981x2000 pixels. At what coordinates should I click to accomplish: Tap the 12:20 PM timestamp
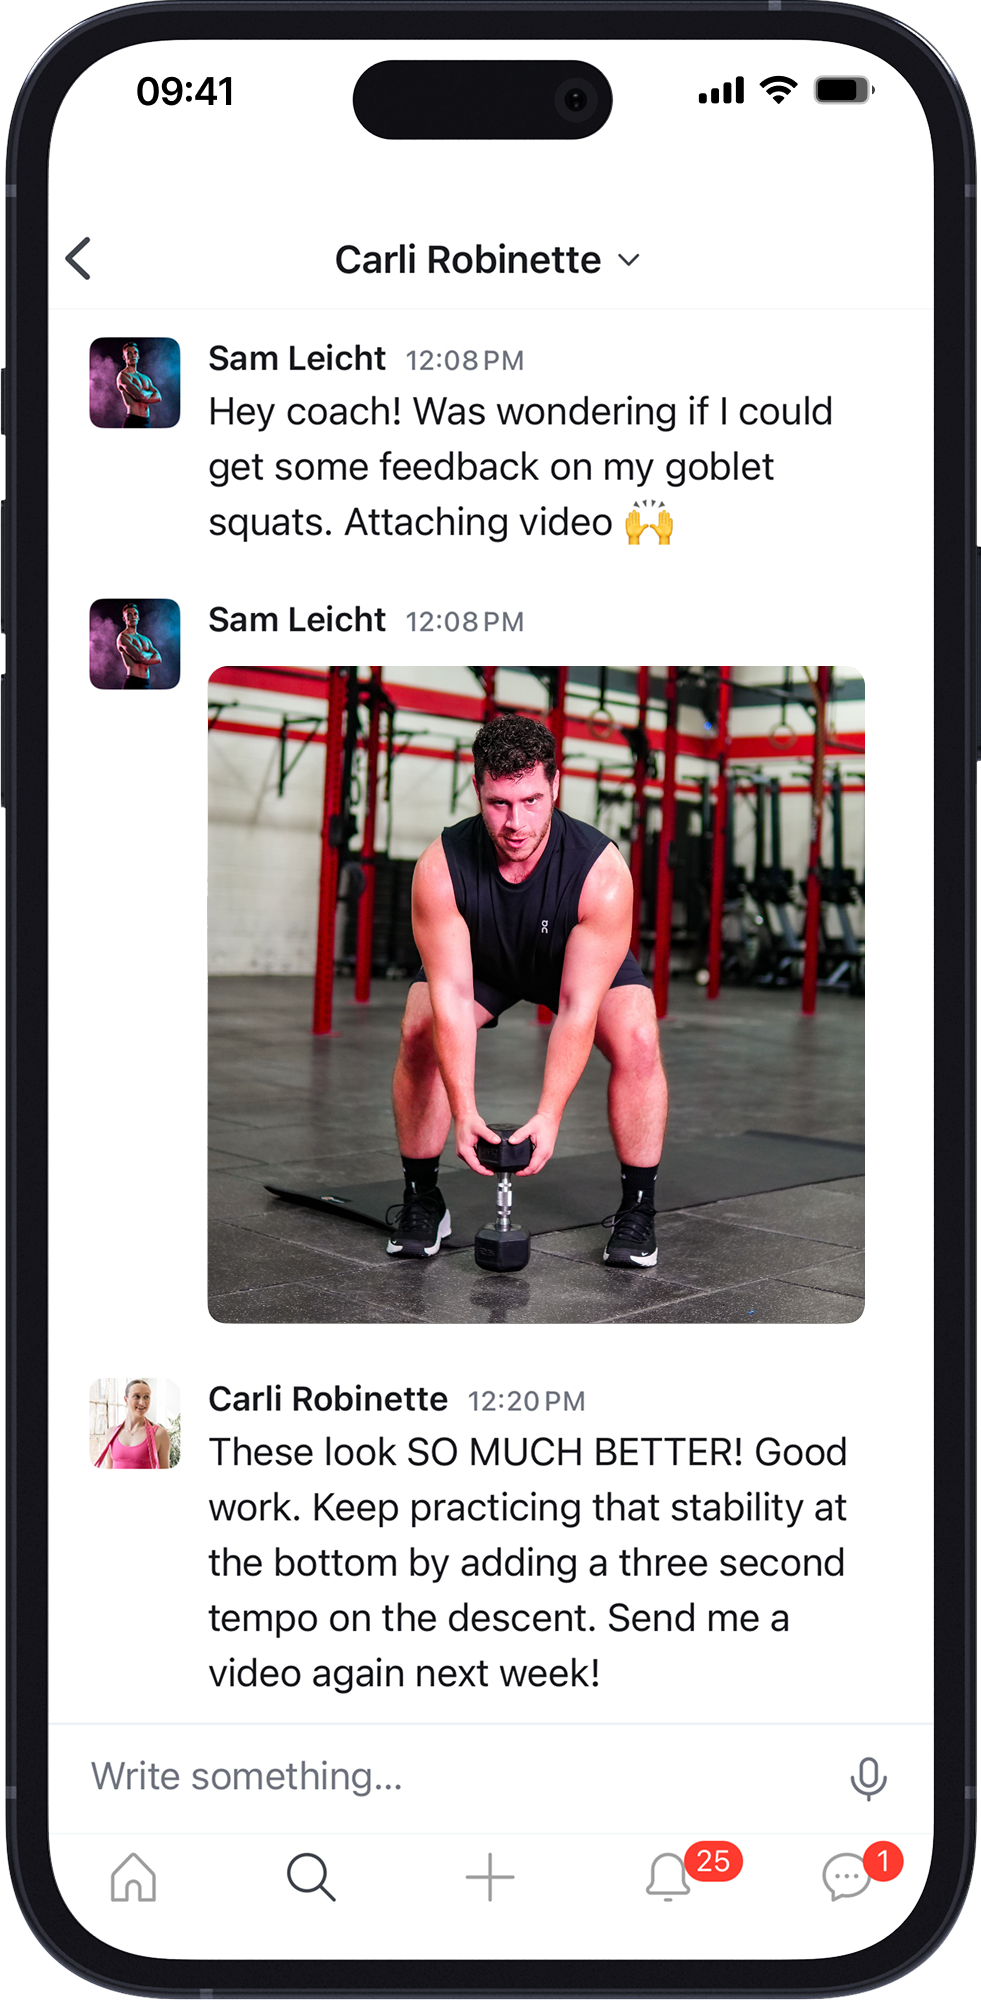coord(527,1401)
